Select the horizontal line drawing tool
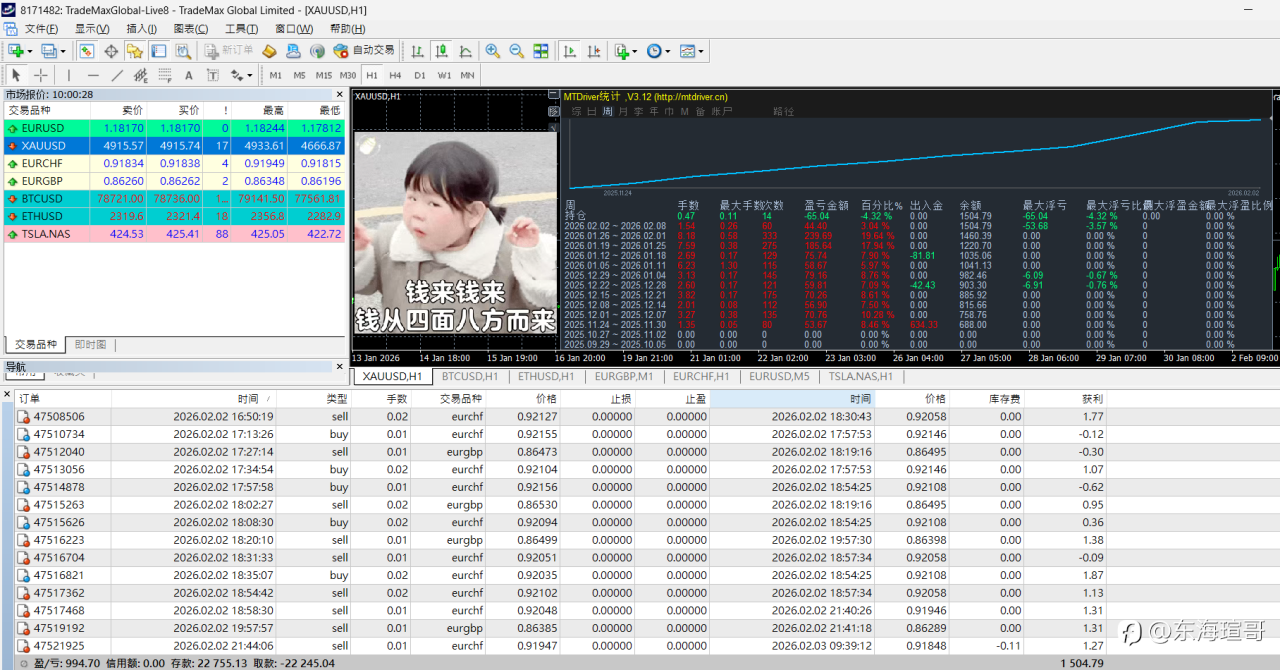 click(93, 75)
